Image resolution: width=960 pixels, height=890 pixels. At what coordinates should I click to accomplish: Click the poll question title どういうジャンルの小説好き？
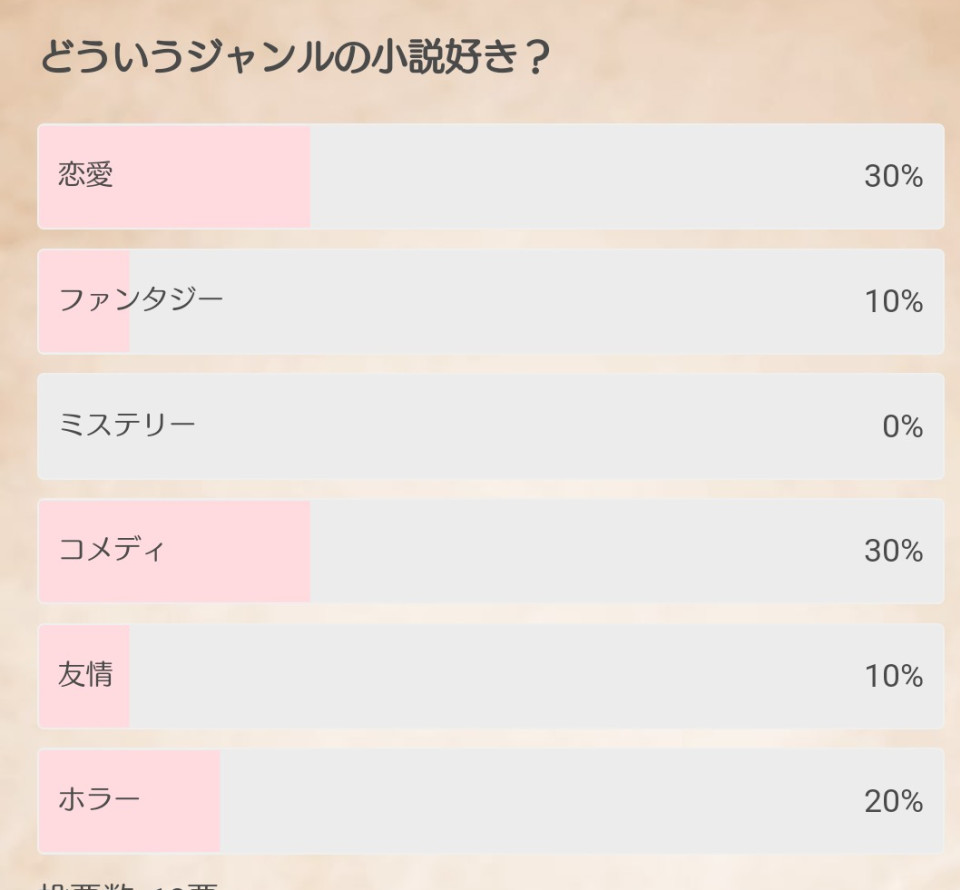[296, 58]
